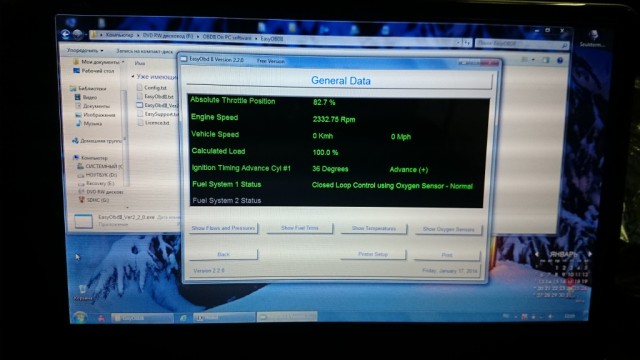Screen dimensions: 640x360
Task: Click the Show Fuel Trims button
Action: [300, 228]
